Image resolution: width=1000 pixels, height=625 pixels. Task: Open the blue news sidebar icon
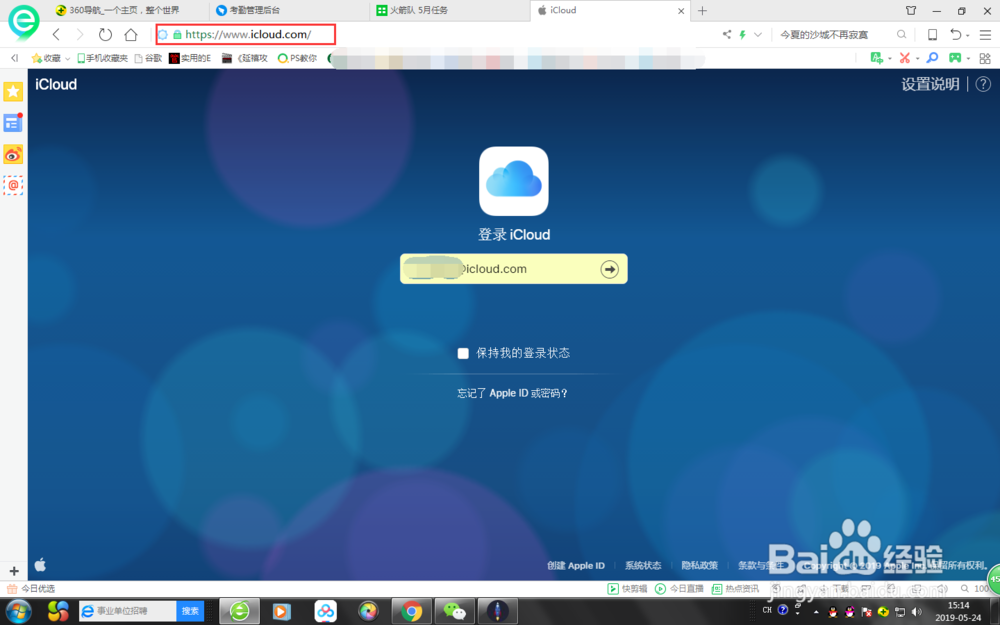tap(13, 122)
